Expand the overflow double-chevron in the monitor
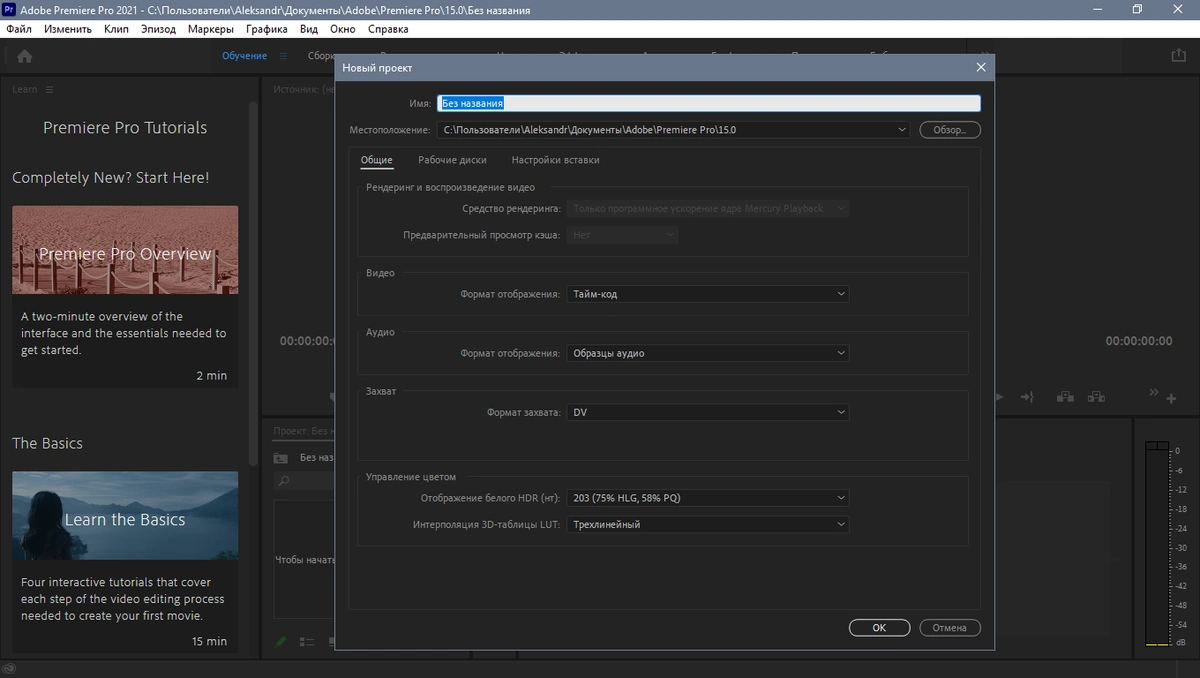The height and width of the screenshot is (678, 1200). [x=1154, y=392]
